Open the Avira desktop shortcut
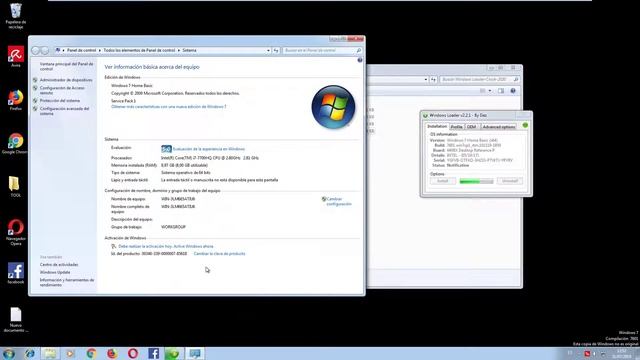Image resolution: width=640 pixels, height=360 pixels. [x=16, y=56]
